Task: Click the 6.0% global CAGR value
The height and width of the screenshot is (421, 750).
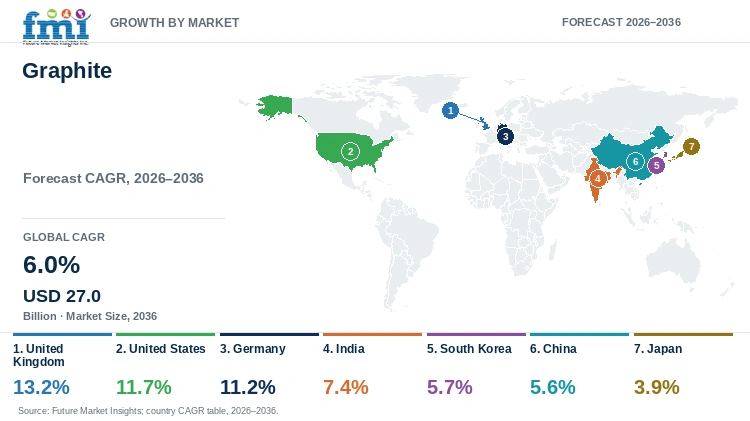Action: click(x=52, y=265)
